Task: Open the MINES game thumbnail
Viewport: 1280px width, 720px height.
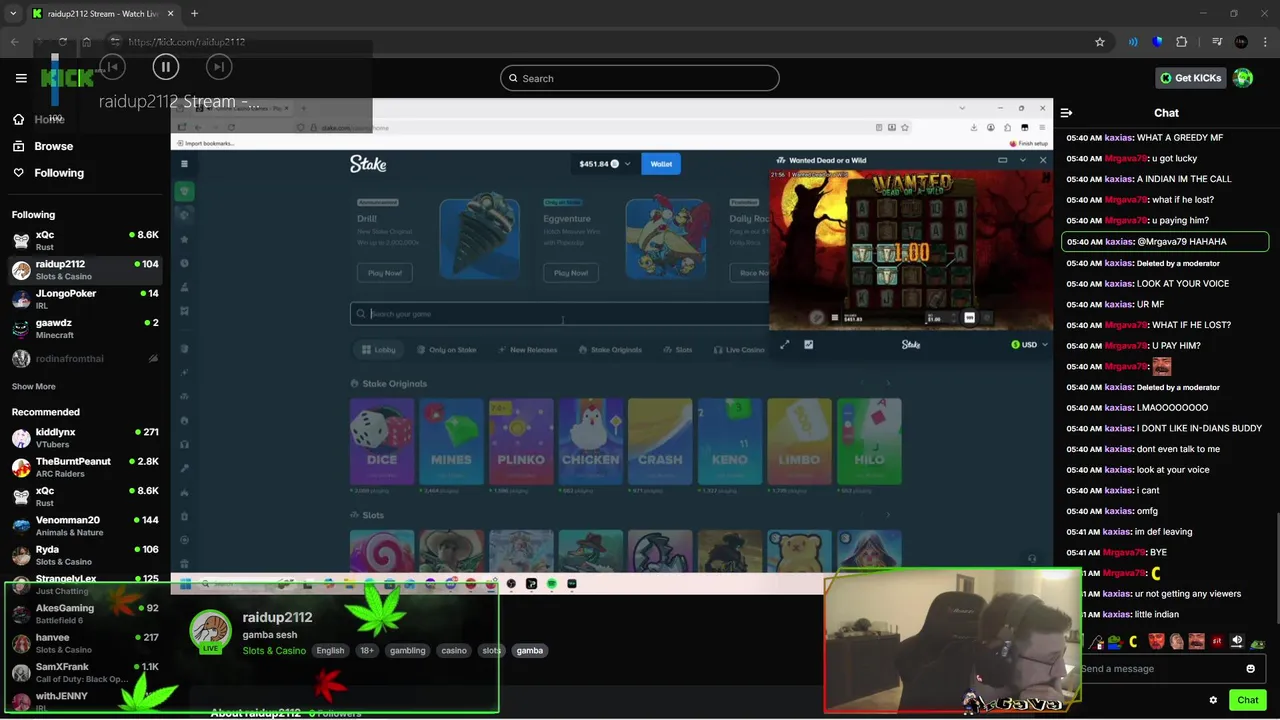Action: pos(451,441)
